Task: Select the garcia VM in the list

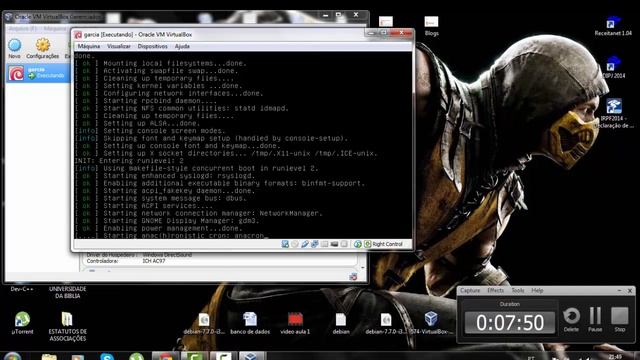Action: pos(38,73)
